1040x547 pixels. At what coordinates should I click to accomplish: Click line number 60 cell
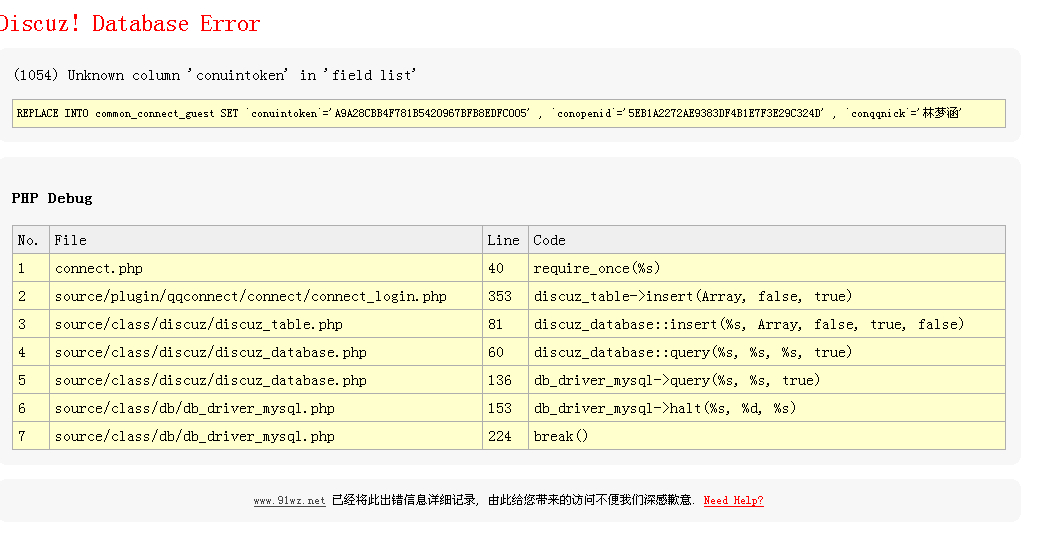(x=505, y=352)
